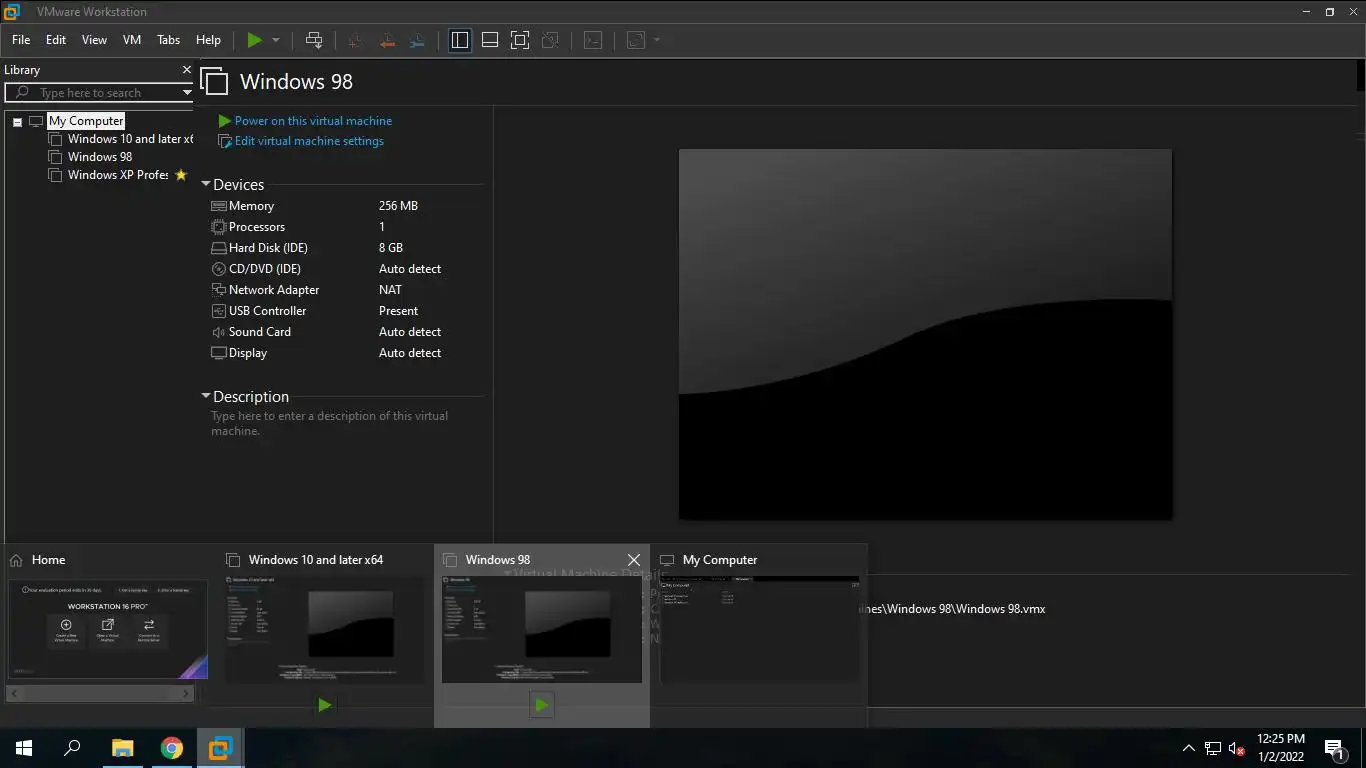Select My Computer in the library
1366x768 pixels.
click(86, 121)
